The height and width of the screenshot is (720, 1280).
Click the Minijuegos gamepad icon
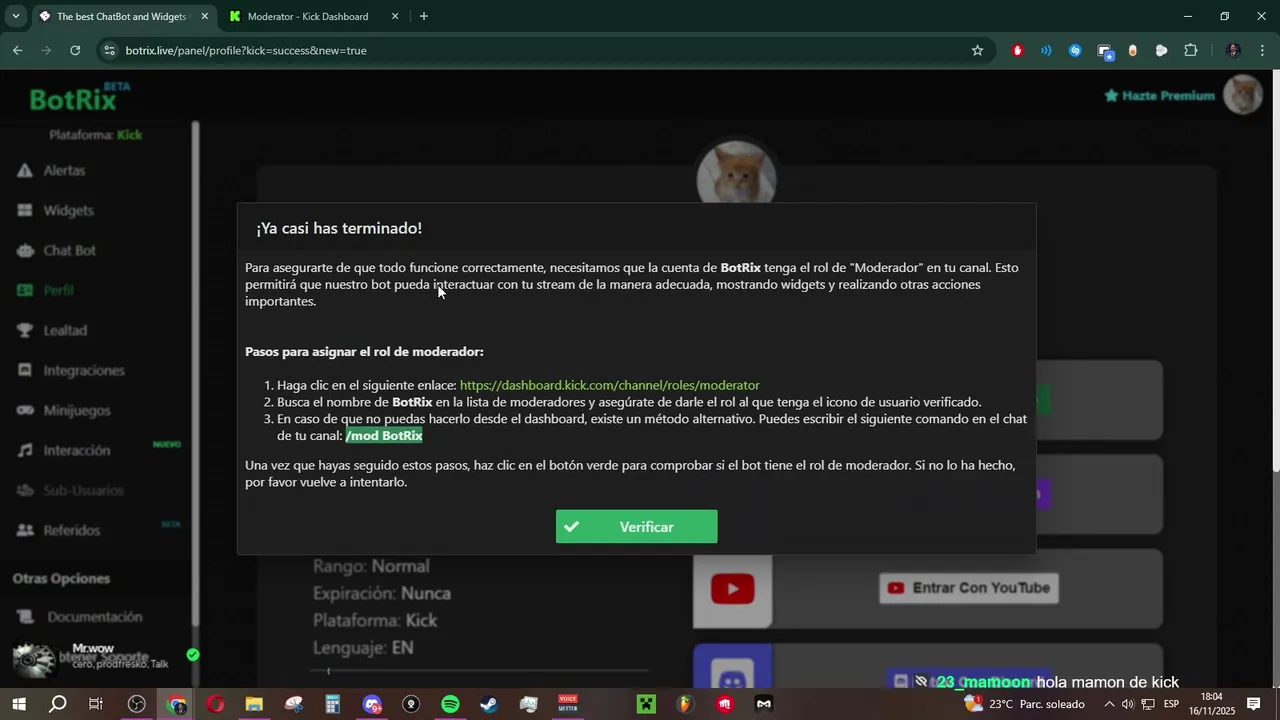pyautogui.click(x=25, y=411)
